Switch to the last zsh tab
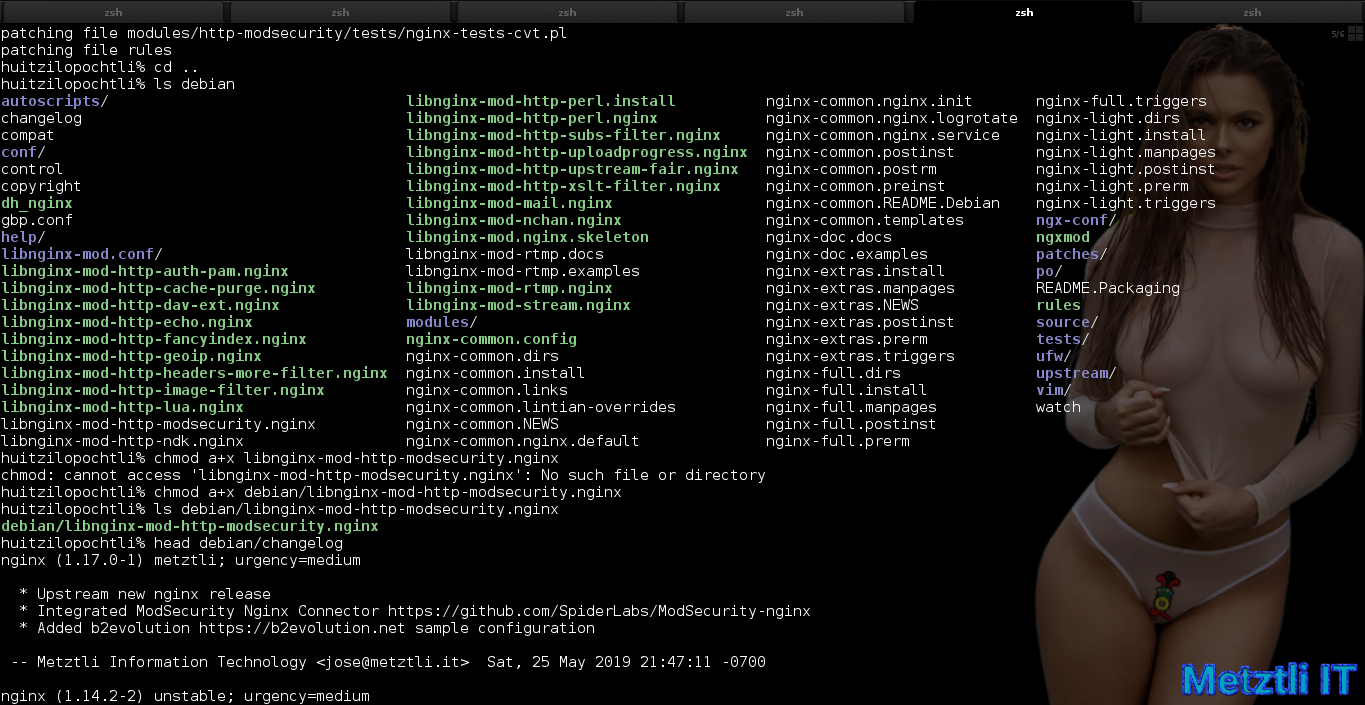The width and height of the screenshot is (1365, 705). 1252,12
